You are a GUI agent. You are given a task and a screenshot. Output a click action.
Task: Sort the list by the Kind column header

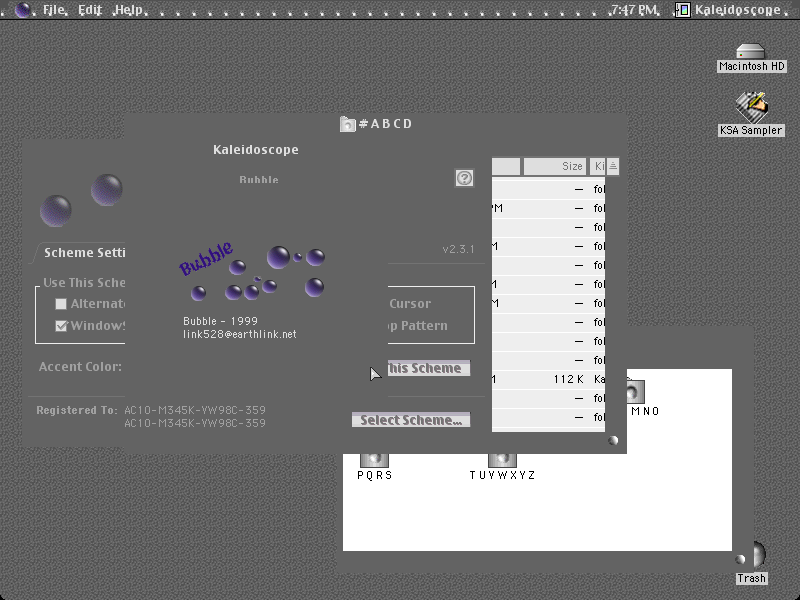(597, 166)
